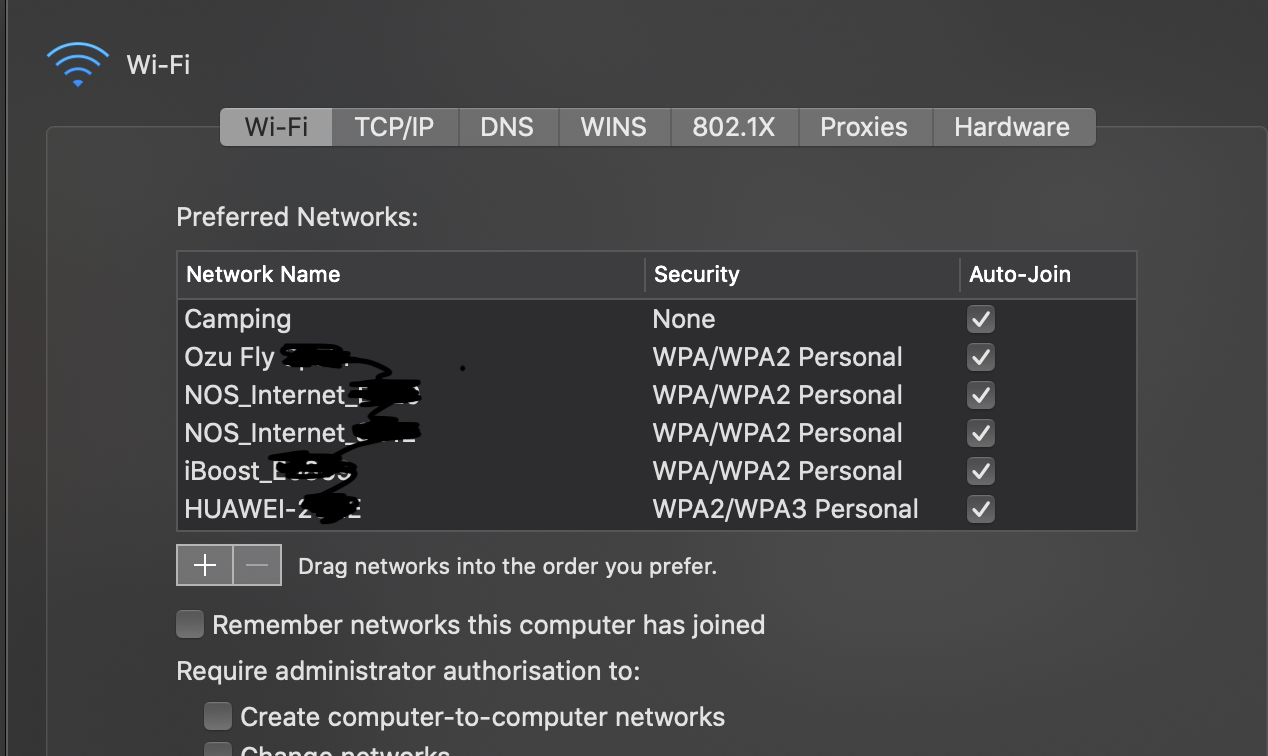
Task: Toggle Auto-Join for the HUAWEI network
Action: tap(981, 509)
